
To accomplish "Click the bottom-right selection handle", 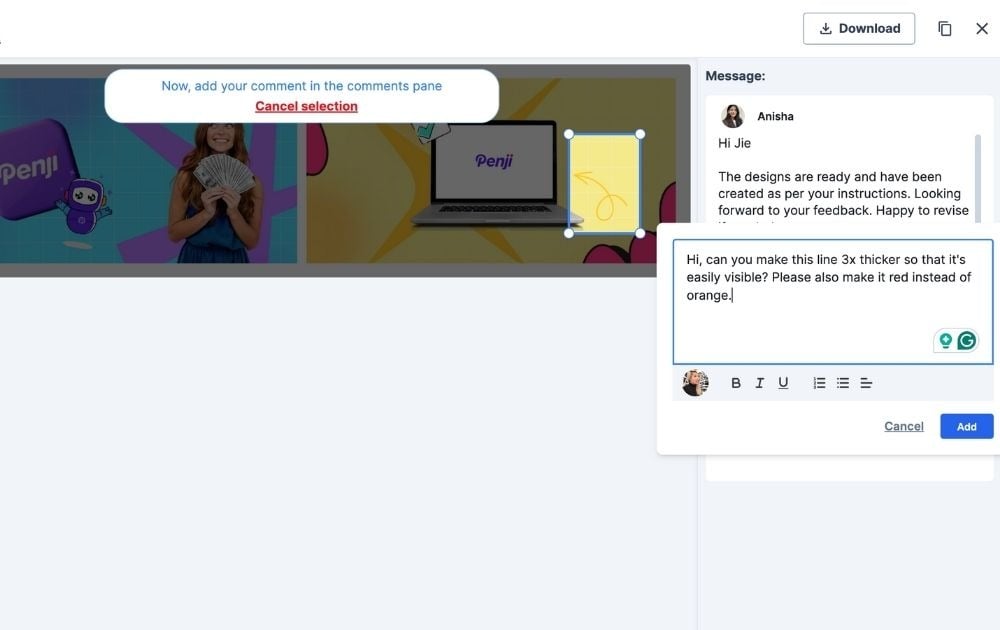I will 640,233.
